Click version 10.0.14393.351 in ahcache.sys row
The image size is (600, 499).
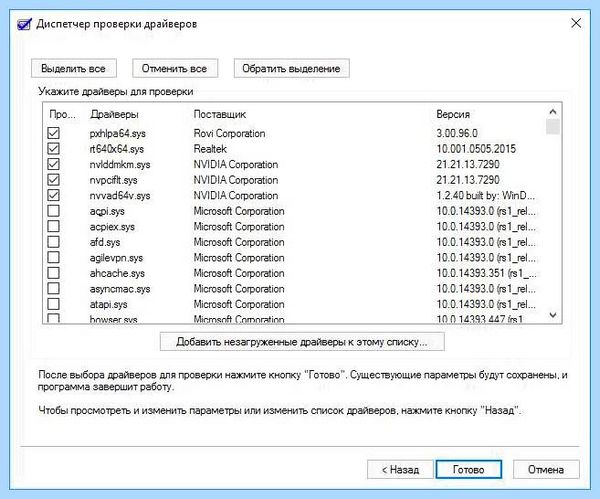click(486, 273)
